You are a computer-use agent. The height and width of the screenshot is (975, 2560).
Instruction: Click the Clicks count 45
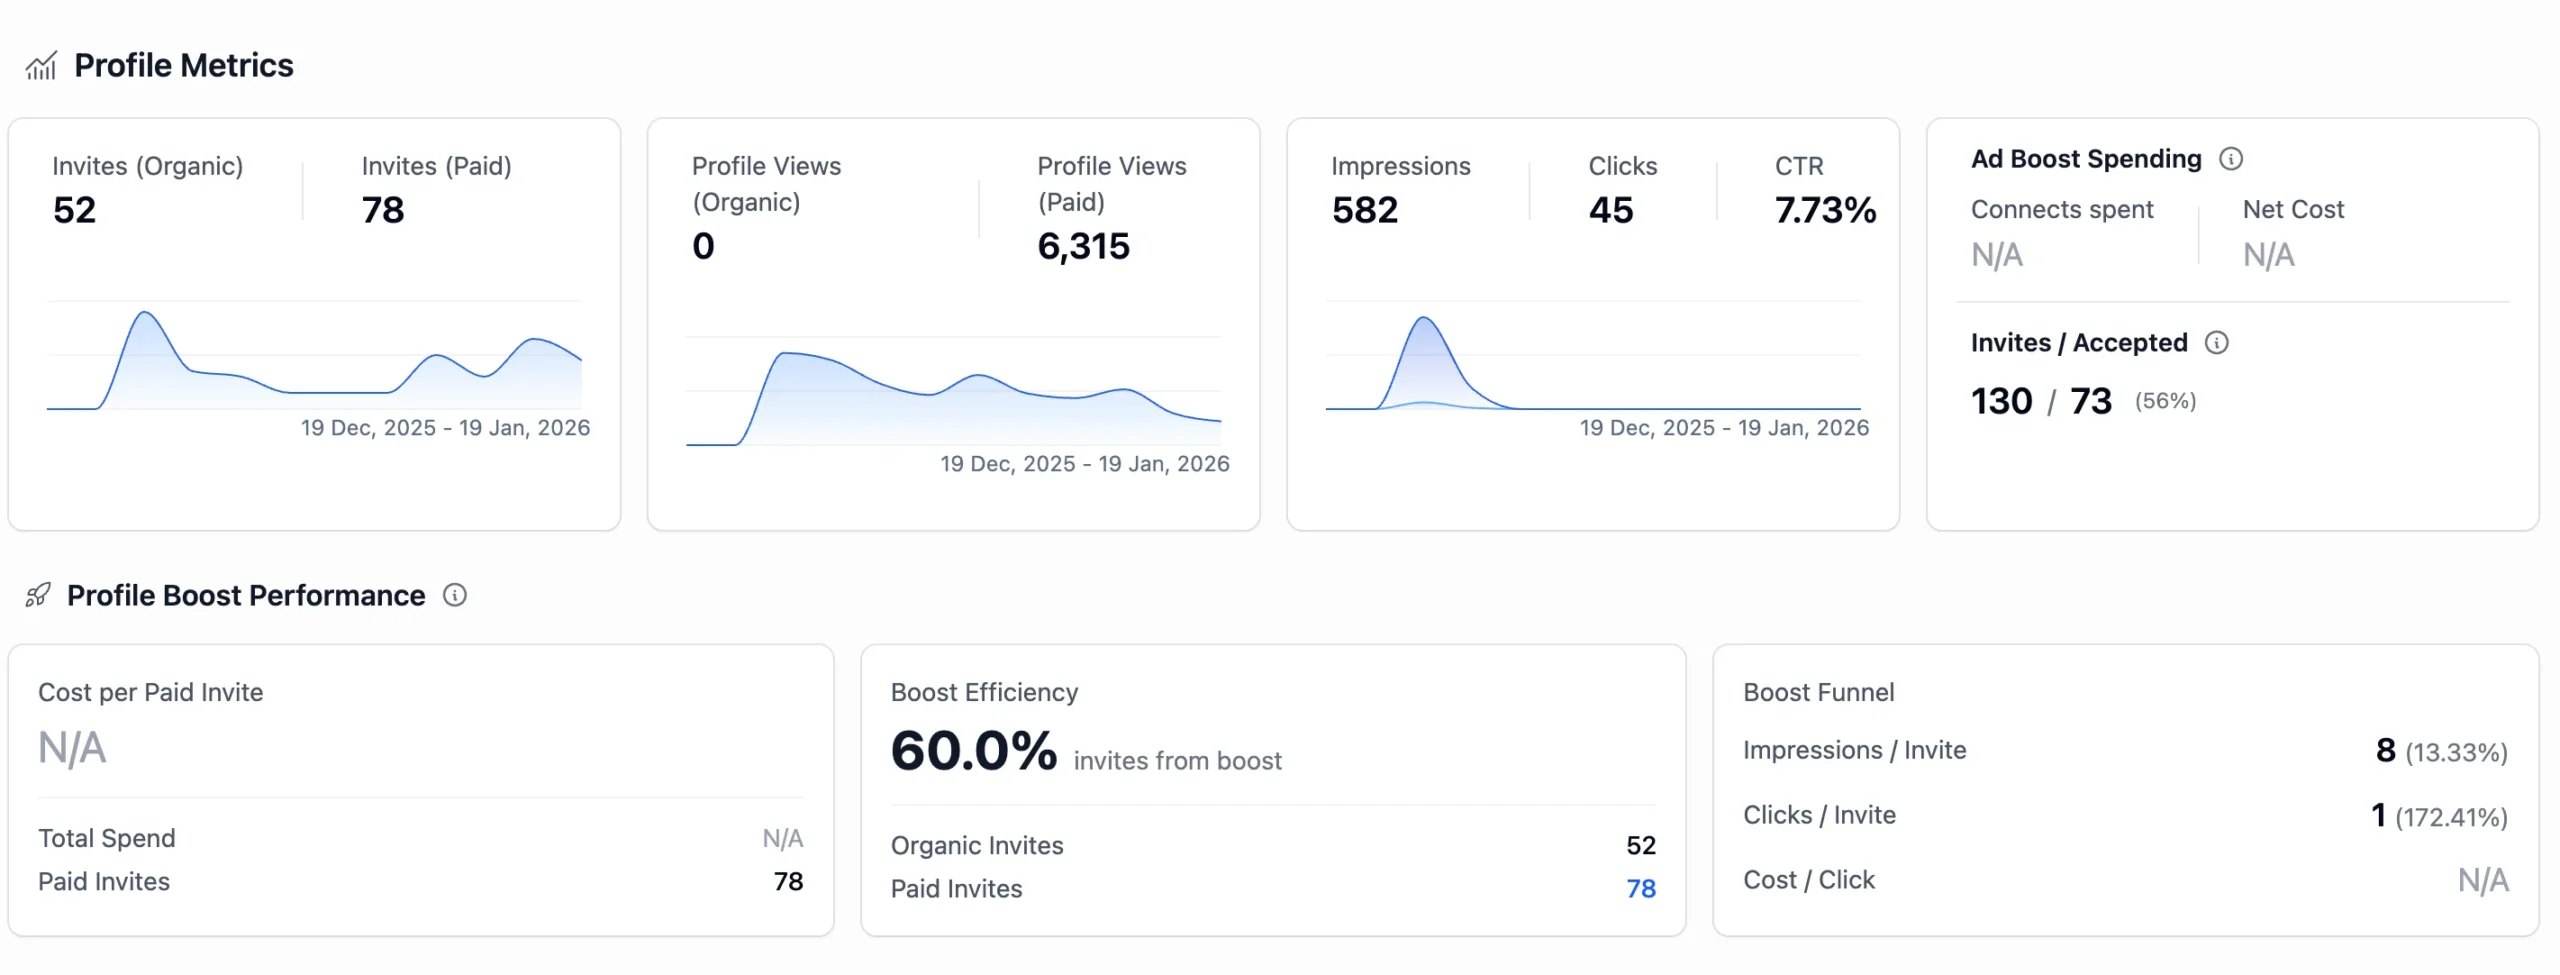coord(1610,210)
